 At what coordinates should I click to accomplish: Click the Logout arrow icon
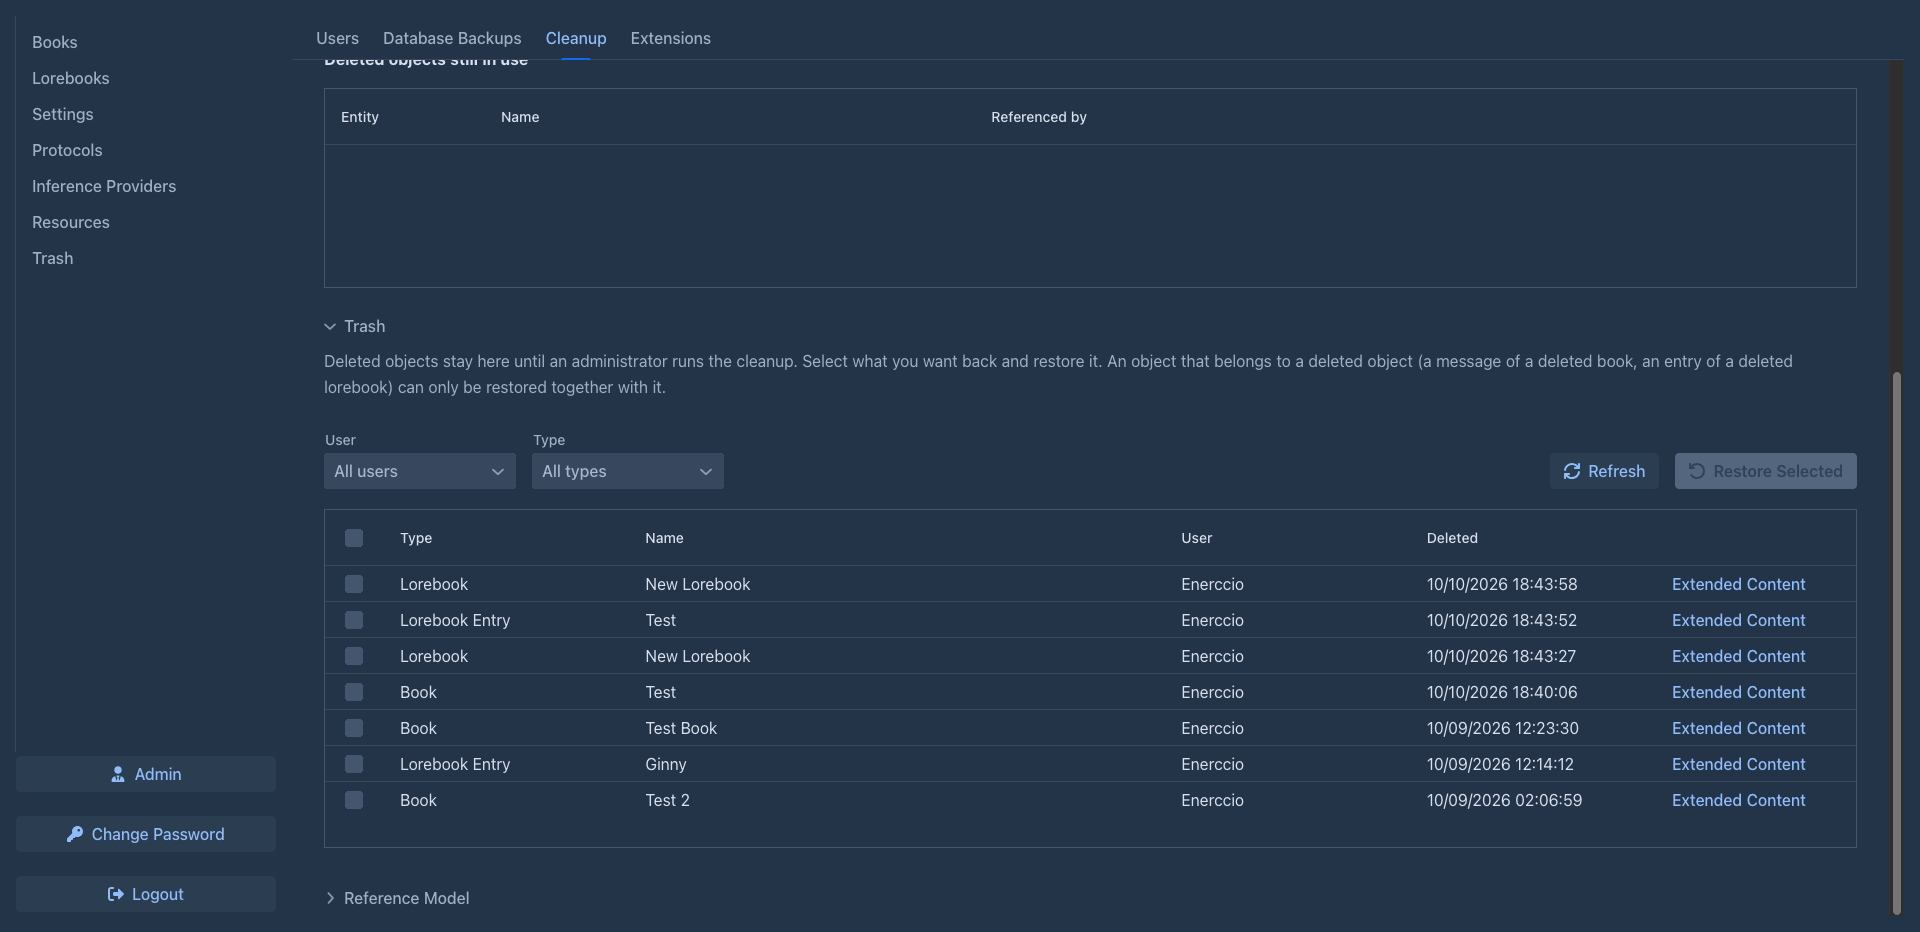[x=116, y=894]
